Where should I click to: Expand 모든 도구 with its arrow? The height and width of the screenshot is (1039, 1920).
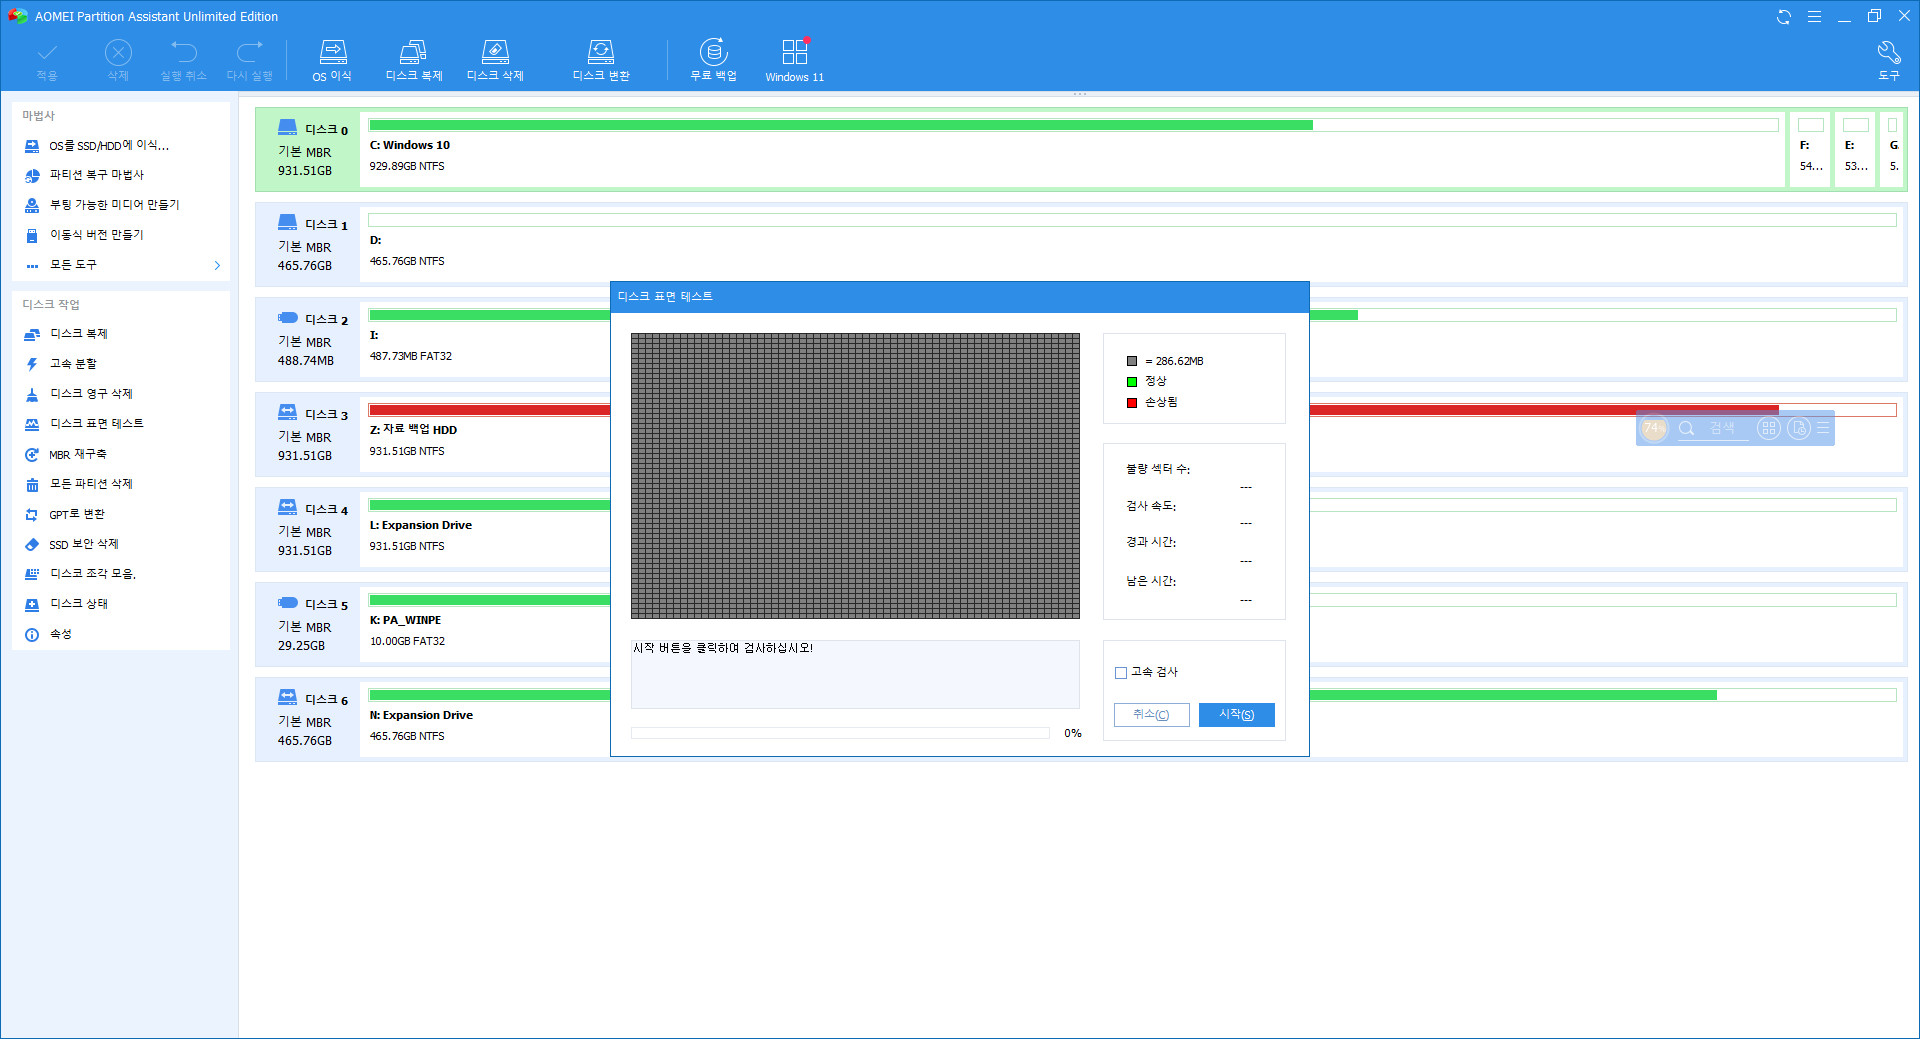tap(217, 265)
